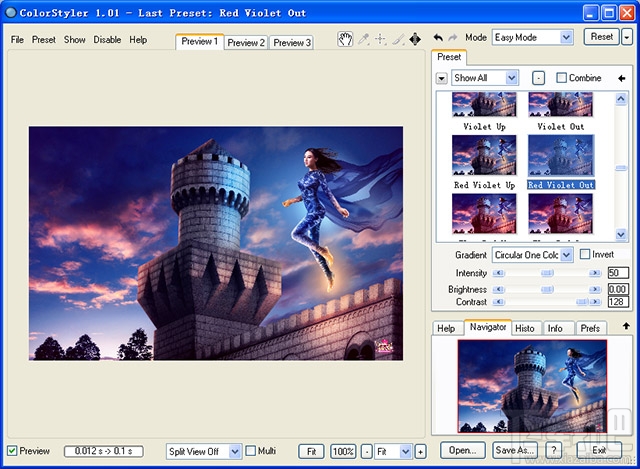
Task: Toggle the Invert checkbox
Action: click(x=585, y=254)
